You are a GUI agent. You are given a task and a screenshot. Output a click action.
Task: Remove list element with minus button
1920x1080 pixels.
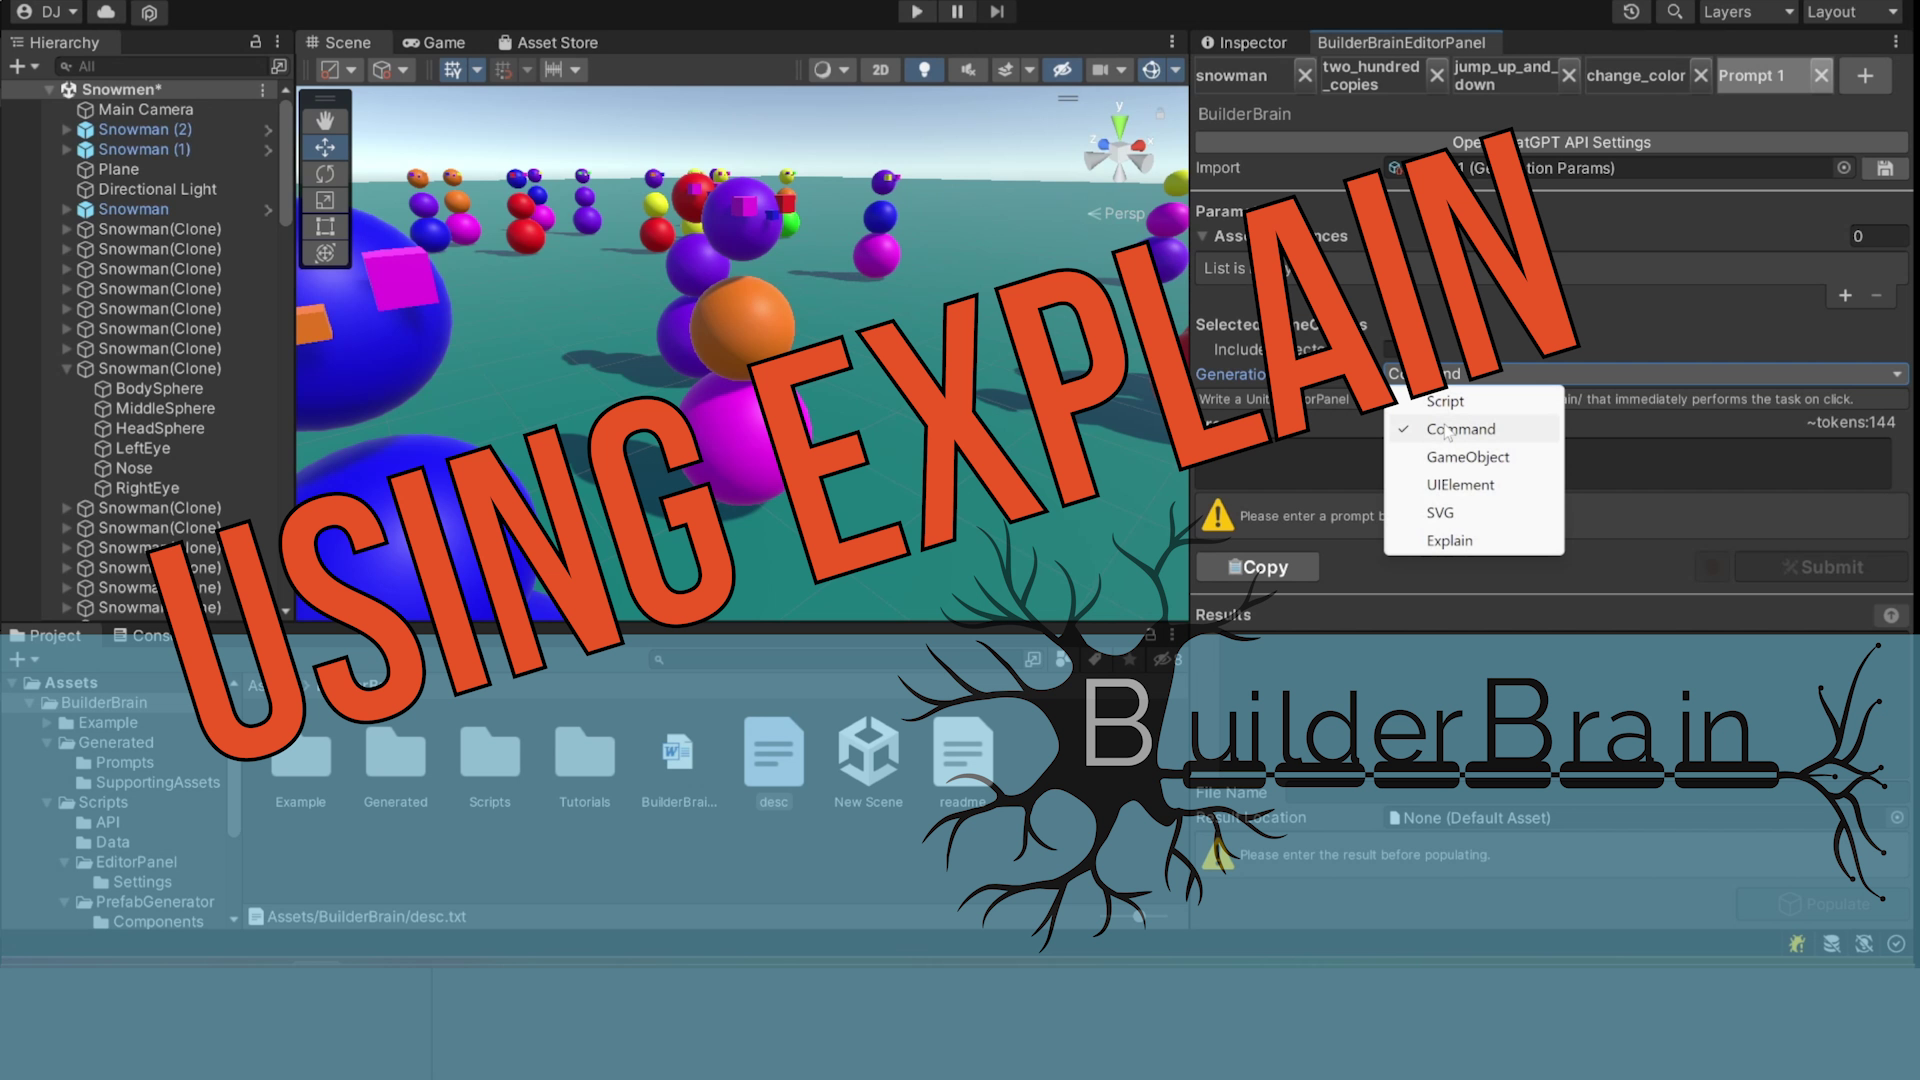pos(1876,295)
